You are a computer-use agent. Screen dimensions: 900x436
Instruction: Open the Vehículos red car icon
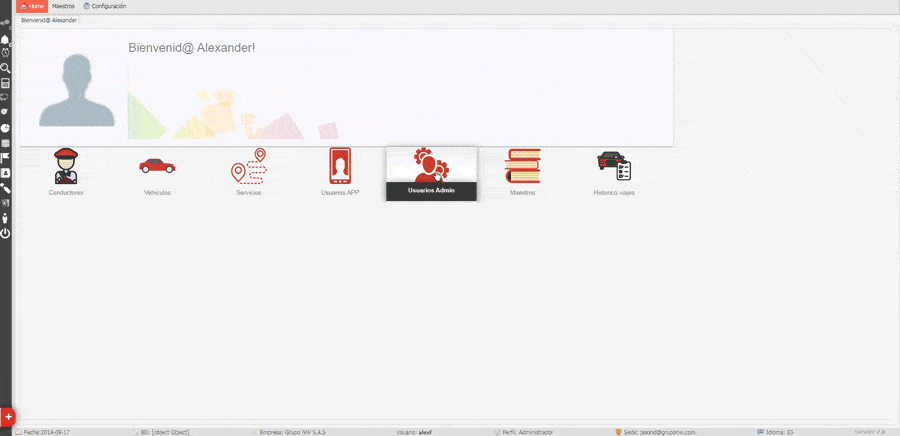(157, 166)
